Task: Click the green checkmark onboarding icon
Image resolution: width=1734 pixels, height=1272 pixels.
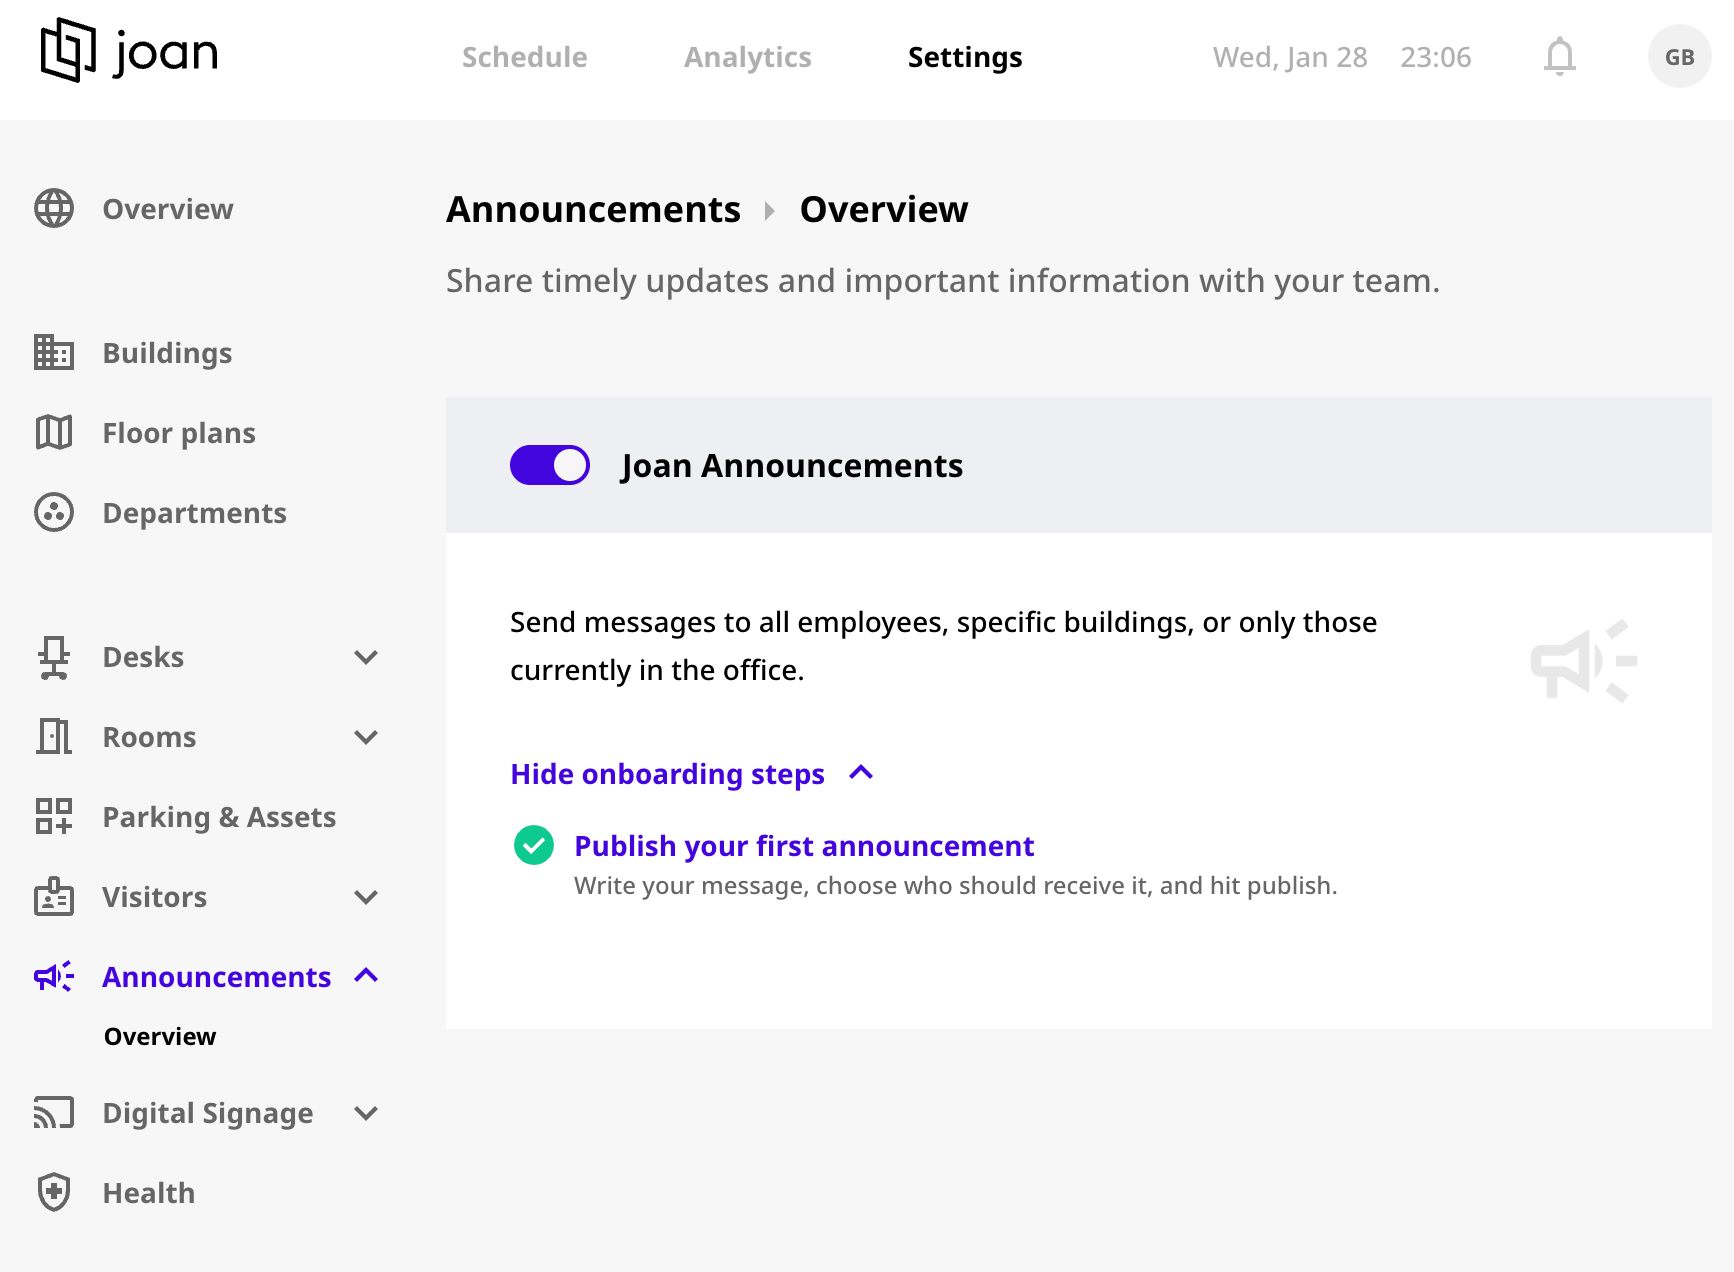Action: click(534, 845)
